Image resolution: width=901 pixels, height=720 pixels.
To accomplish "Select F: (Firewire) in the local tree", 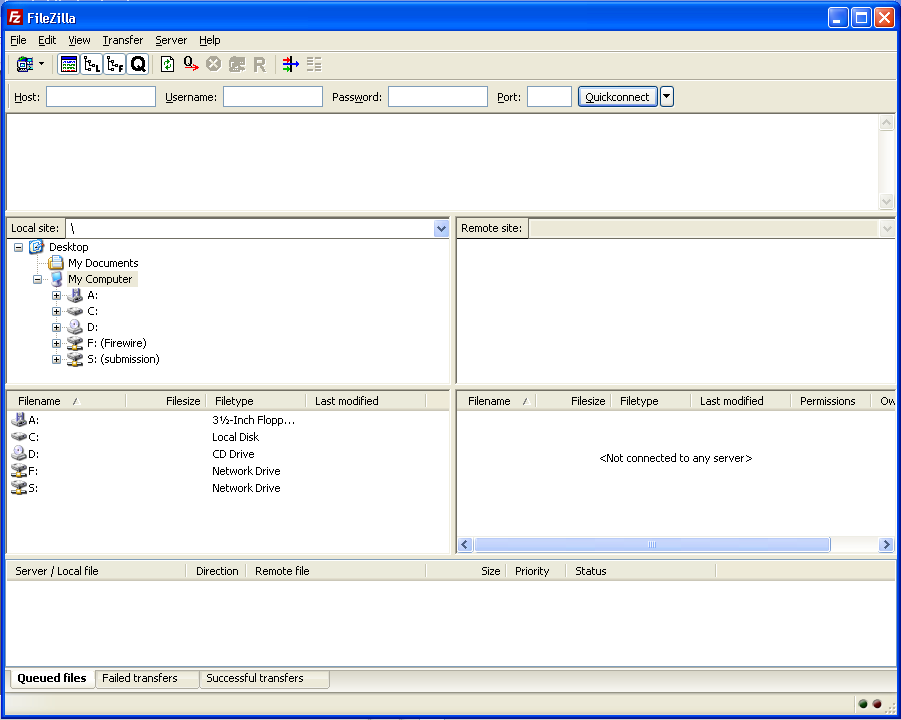I will coord(117,344).
